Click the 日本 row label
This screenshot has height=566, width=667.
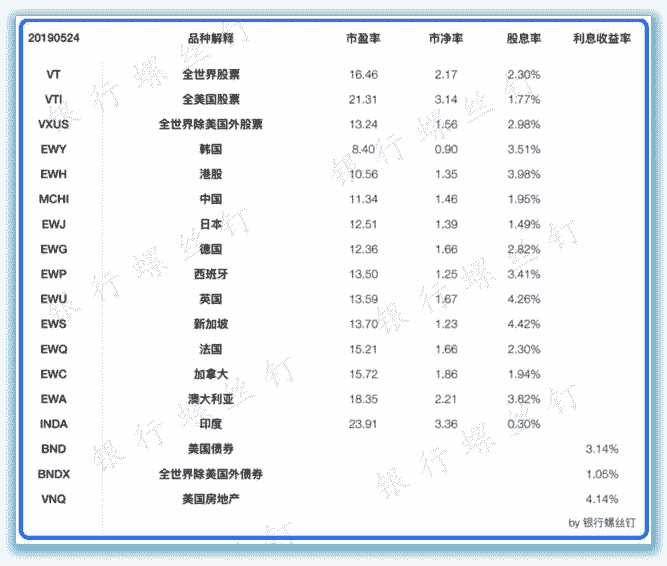pos(211,224)
